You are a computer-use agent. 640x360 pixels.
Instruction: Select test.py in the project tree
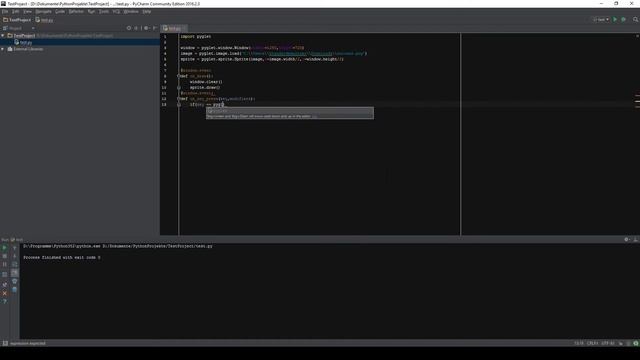click(x=26, y=42)
